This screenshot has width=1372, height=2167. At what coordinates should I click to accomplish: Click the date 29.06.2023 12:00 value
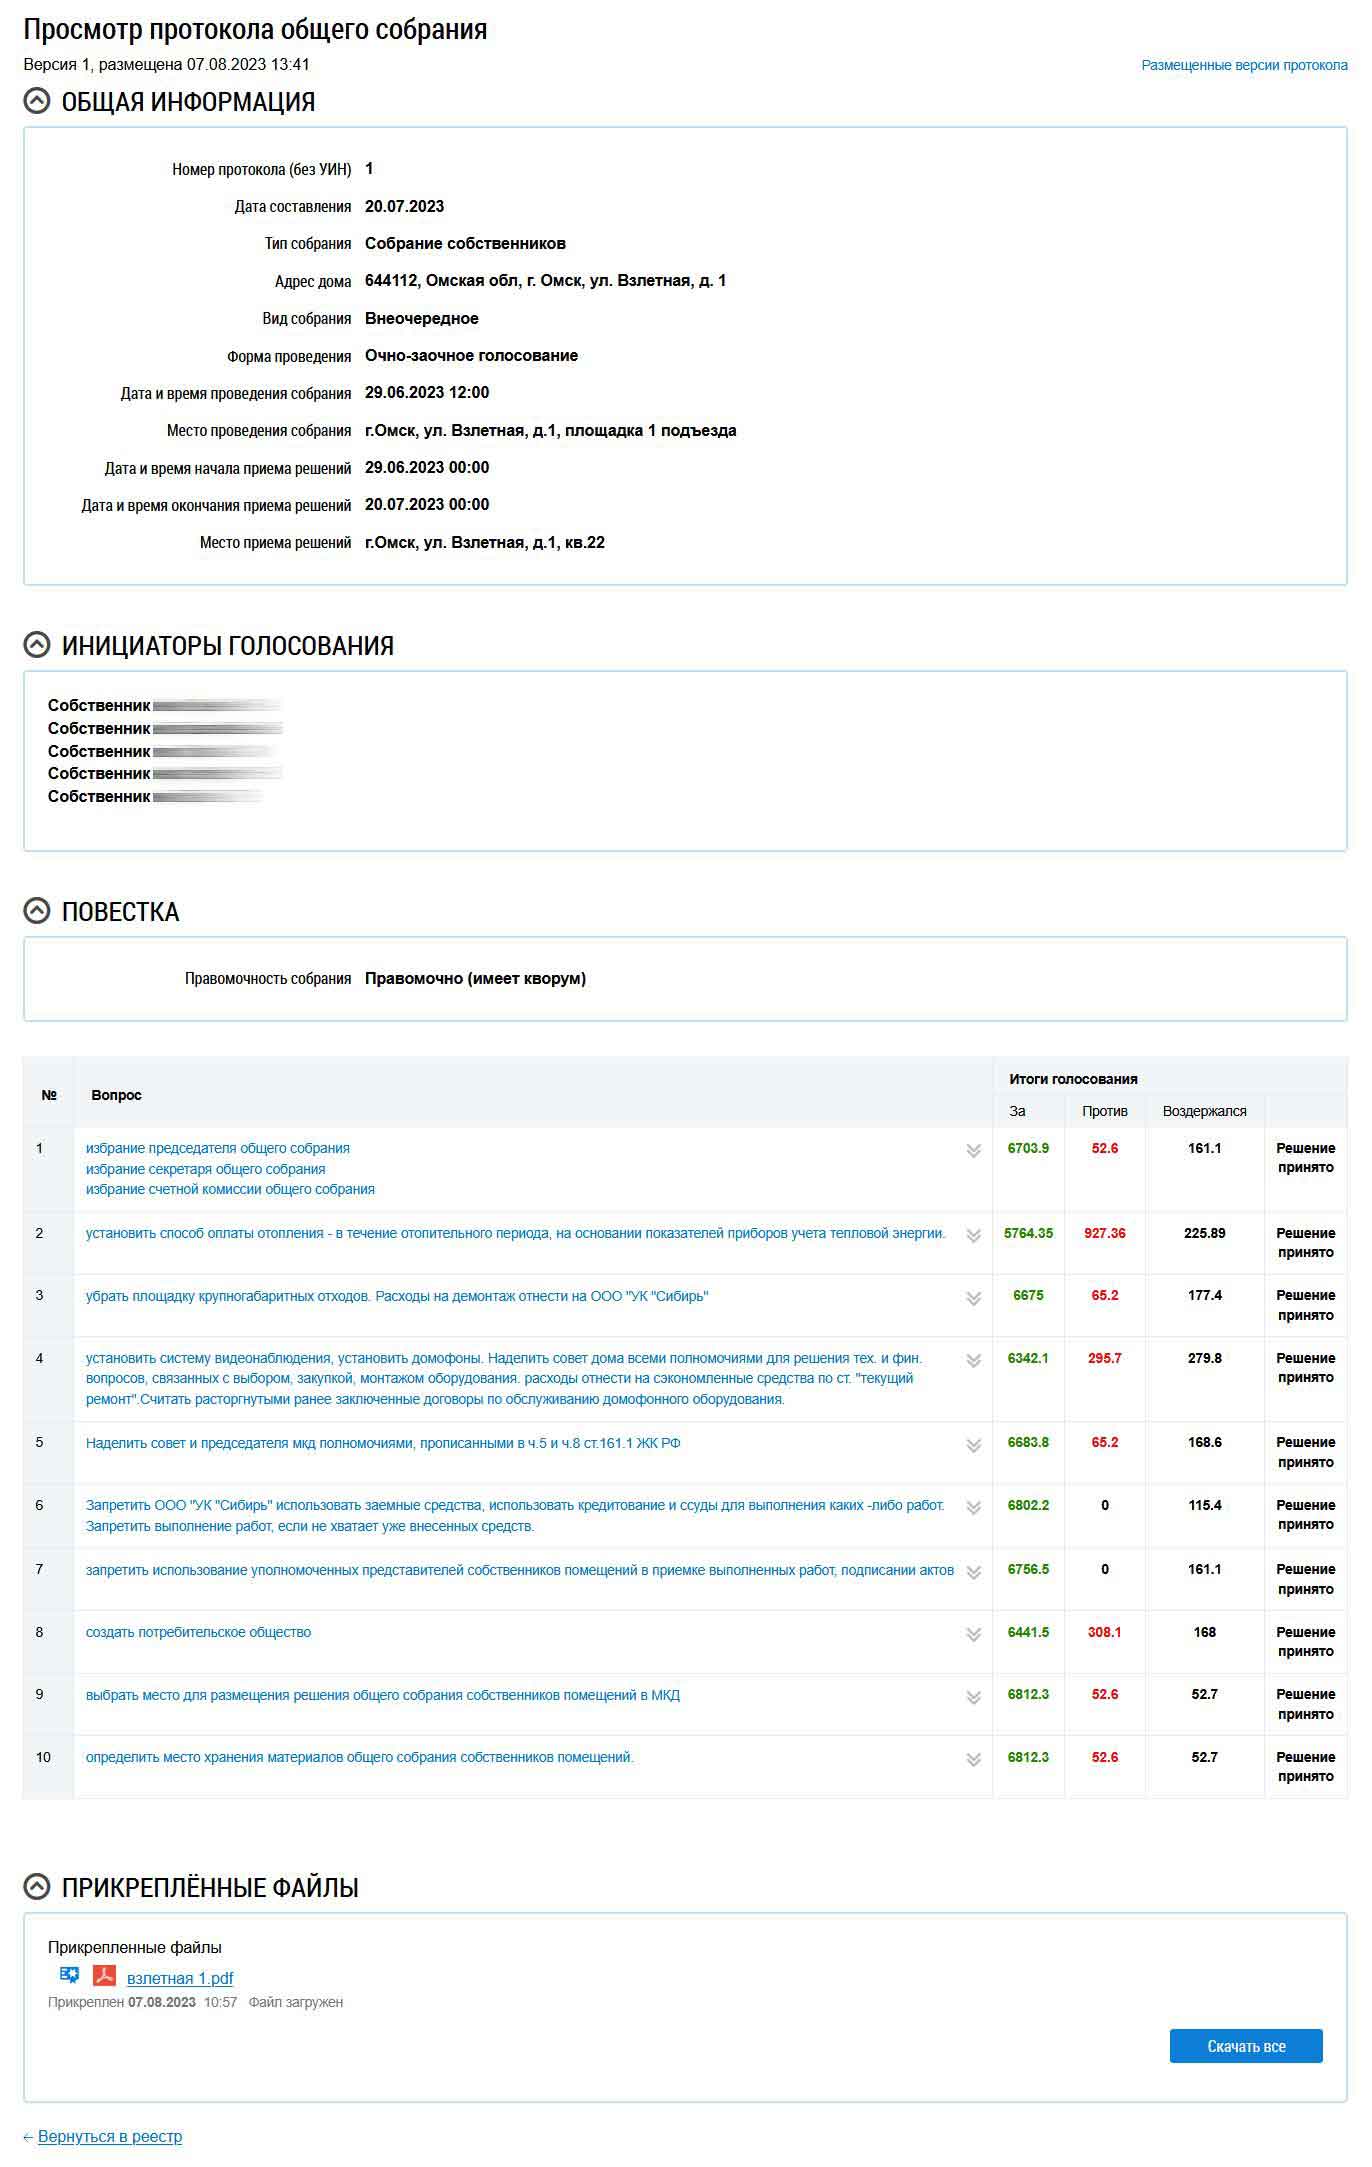pos(427,393)
